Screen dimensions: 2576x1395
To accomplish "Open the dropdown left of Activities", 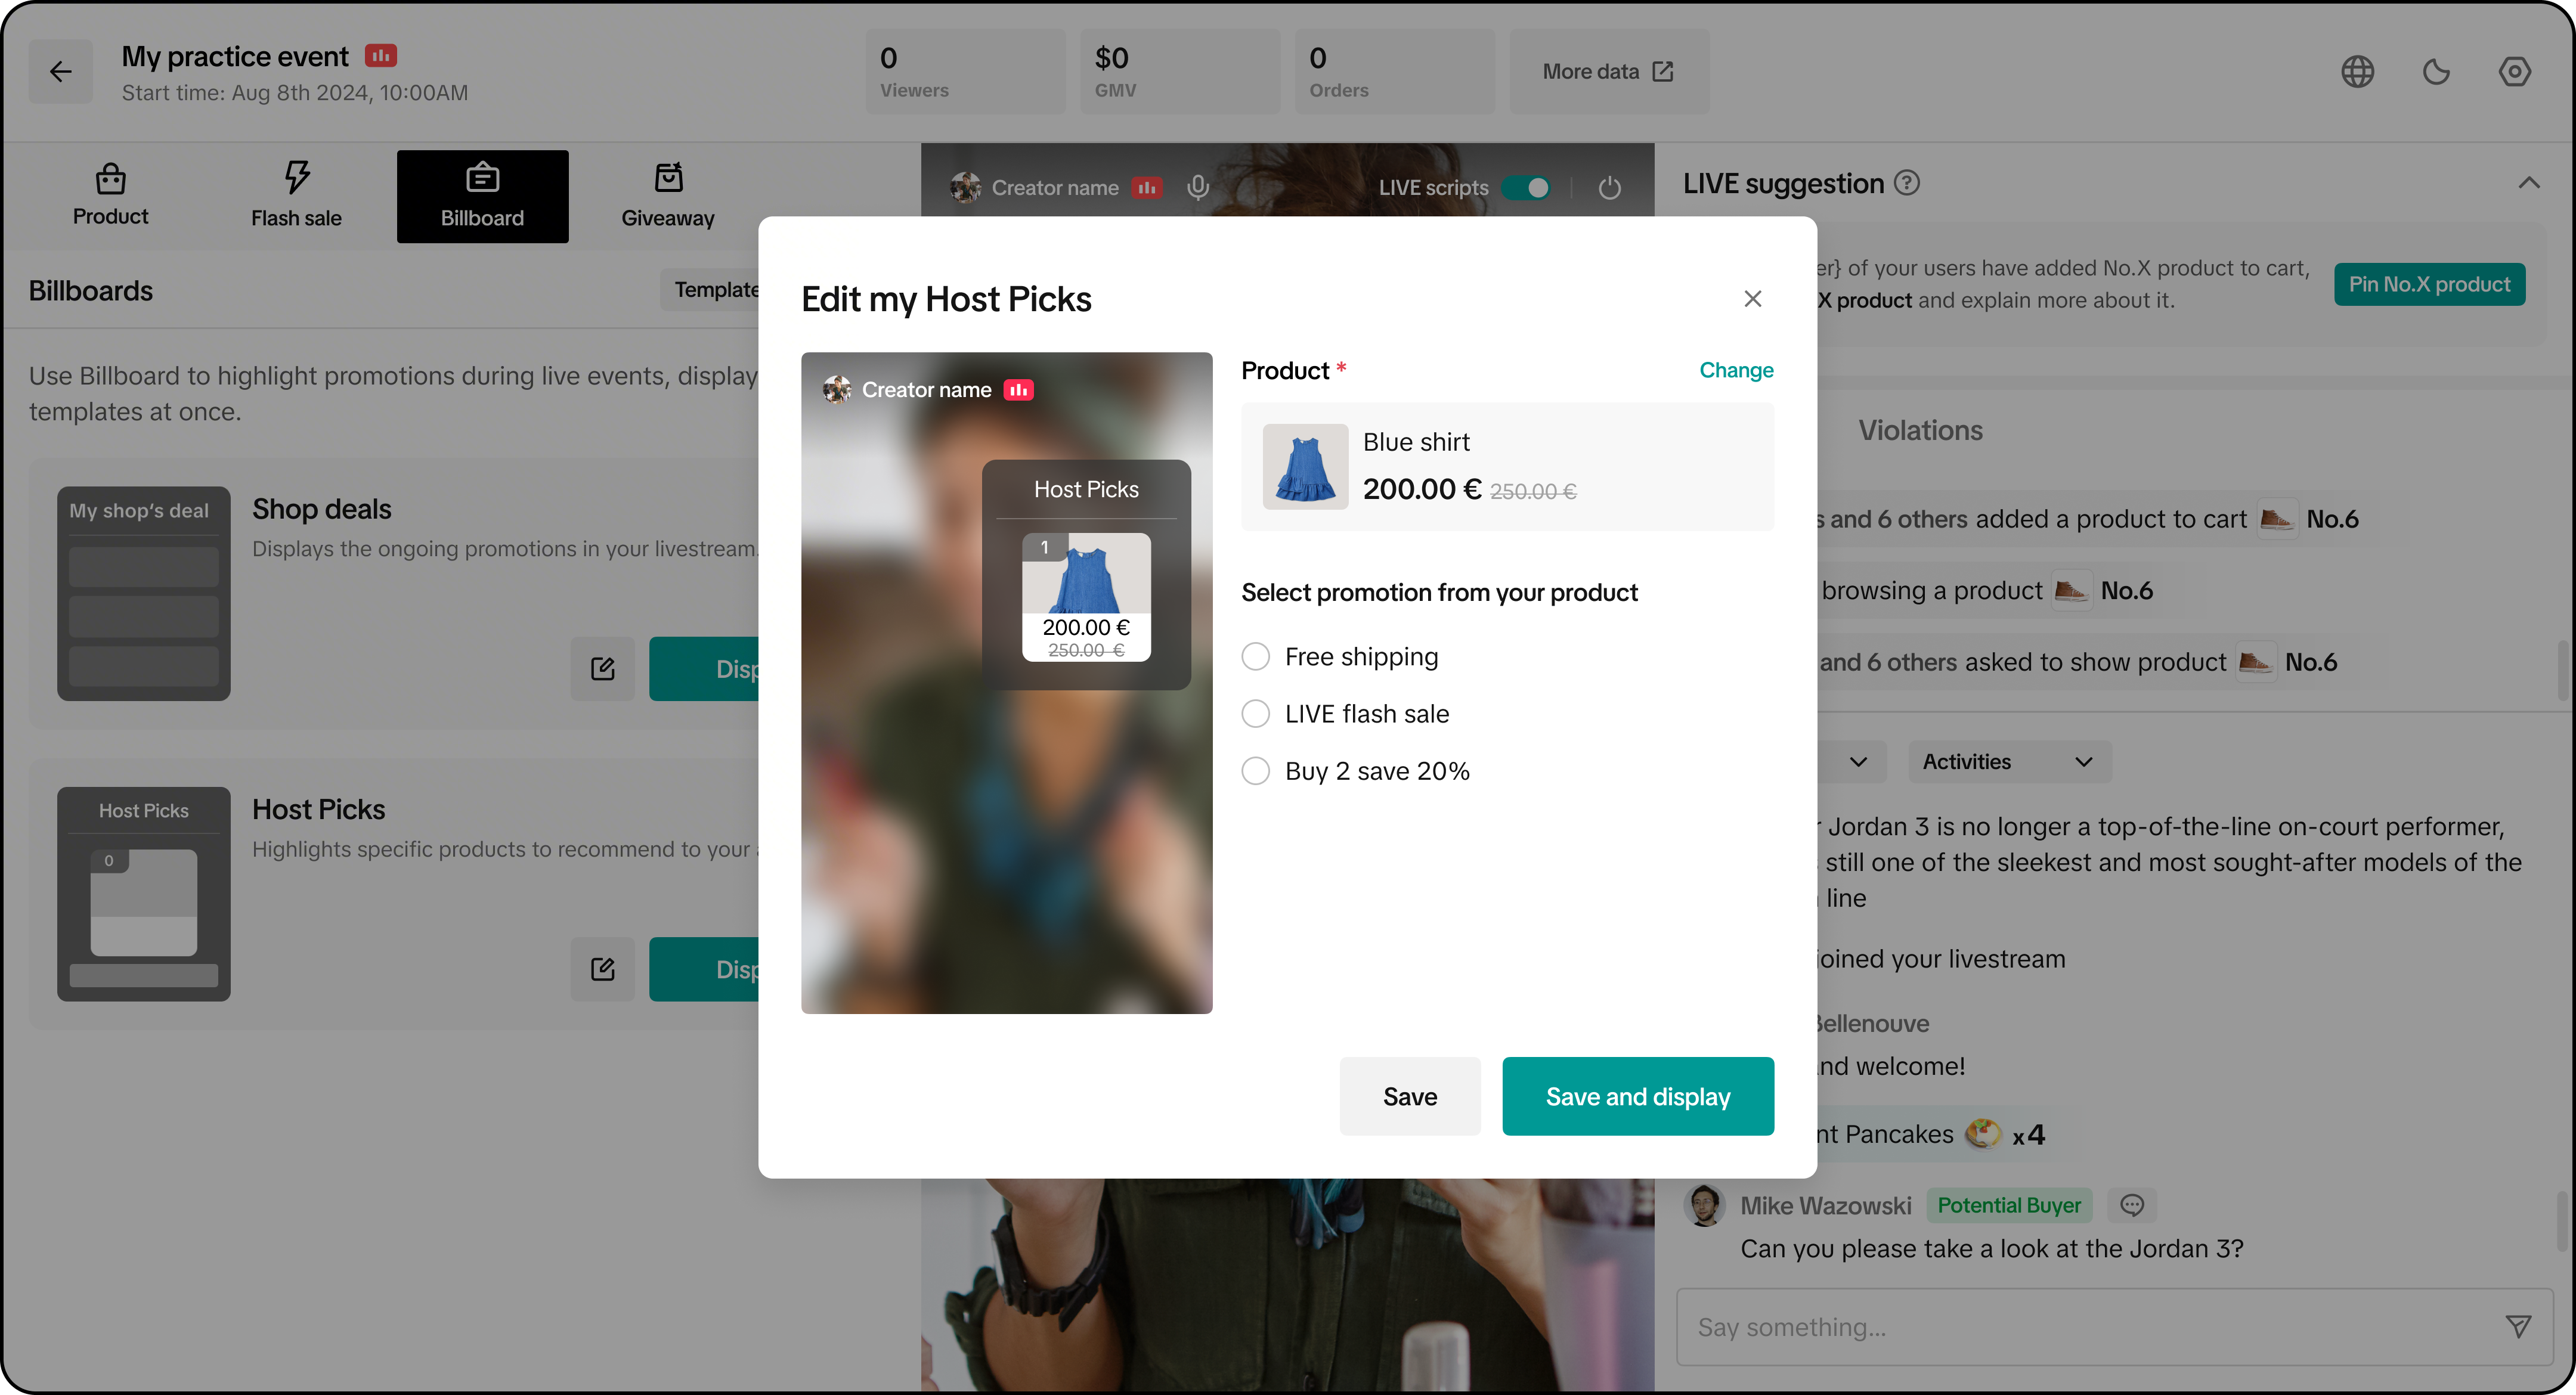I will pyautogui.click(x=1853, y=762).
